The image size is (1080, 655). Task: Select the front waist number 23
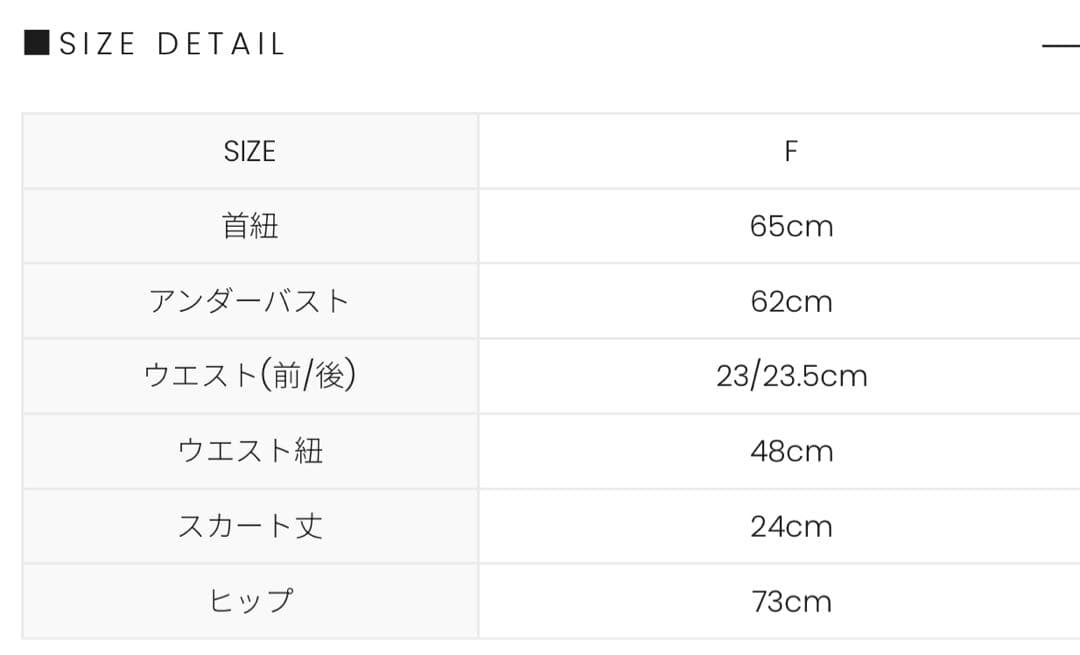tap(732, 376)
